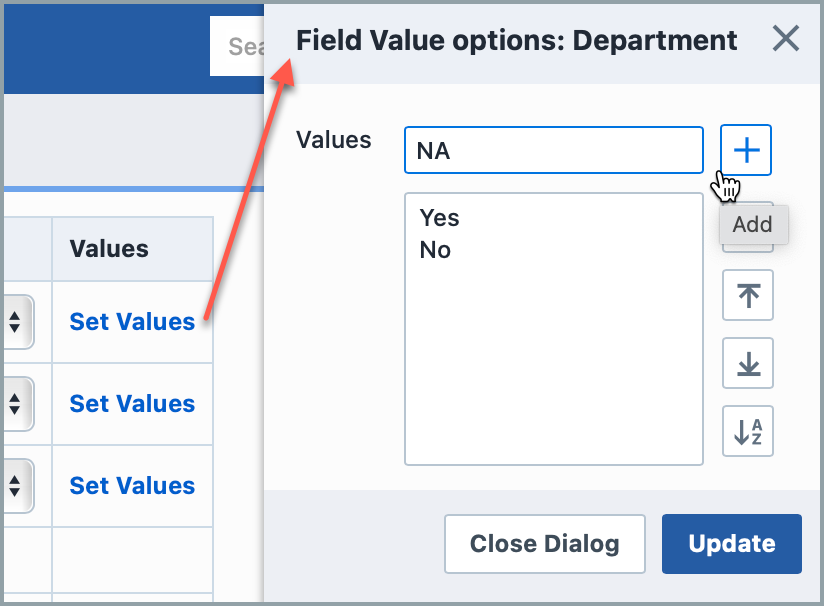Click the Add plus icon to add NA
824x606 pixels.
pos(747,149)
